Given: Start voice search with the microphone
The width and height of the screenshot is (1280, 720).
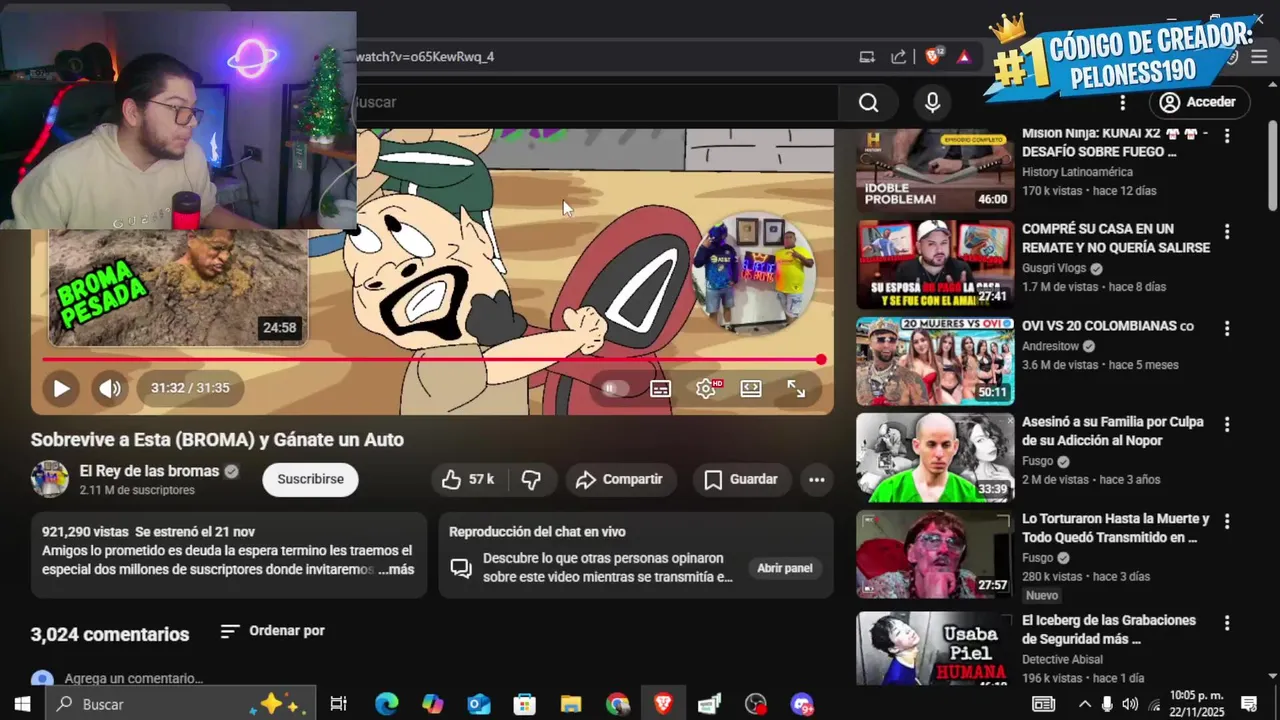Looking at the screenshot, I should tap(932, 102).
